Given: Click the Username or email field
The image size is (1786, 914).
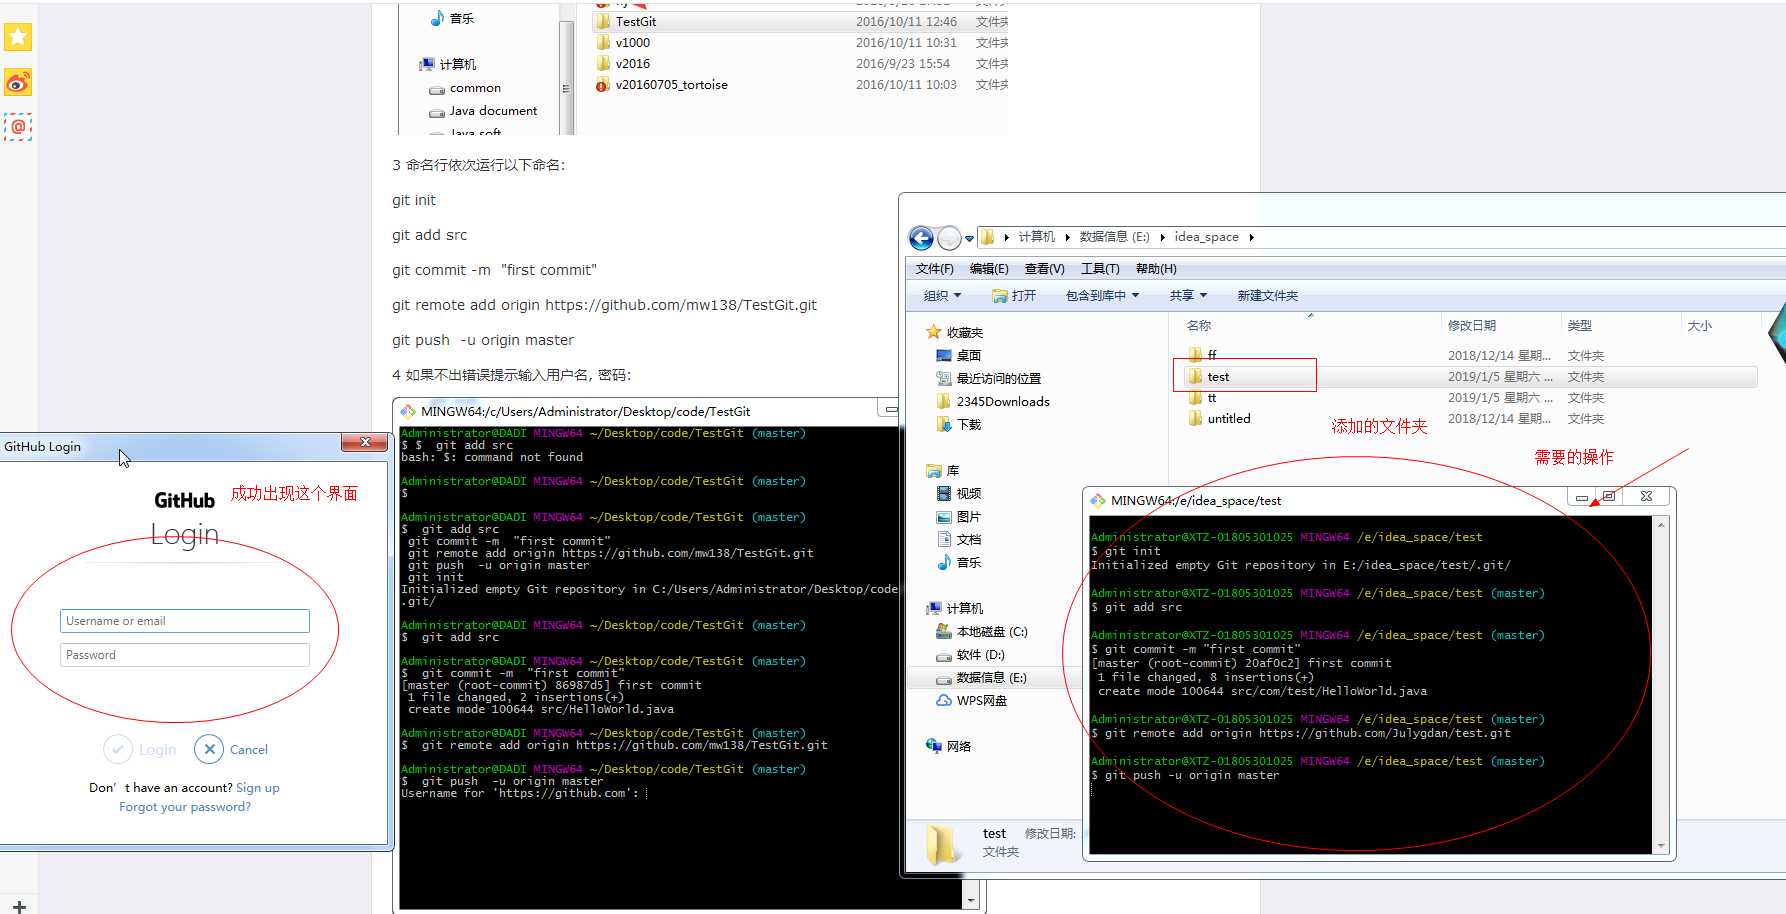Looking at the screenshot, I should coord(185,621).
